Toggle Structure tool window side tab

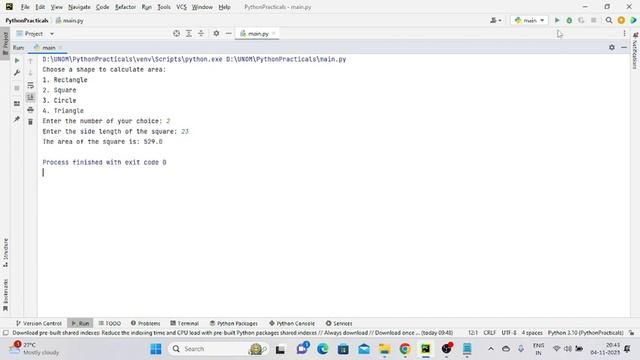tap(5, 253)
